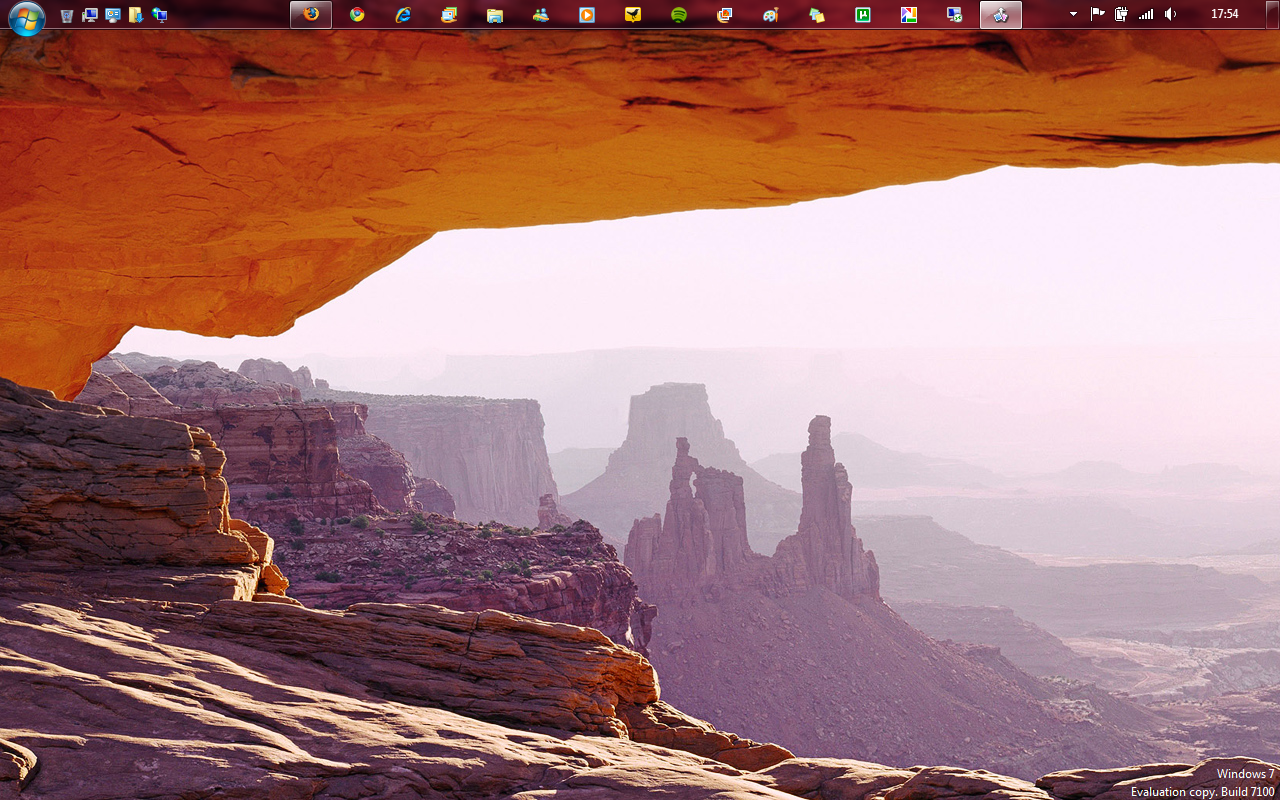The height and width of the screenshot is (800, 1280).
Task: Switch to the Firefox taskbar button
Action: [x=311, y=14]
